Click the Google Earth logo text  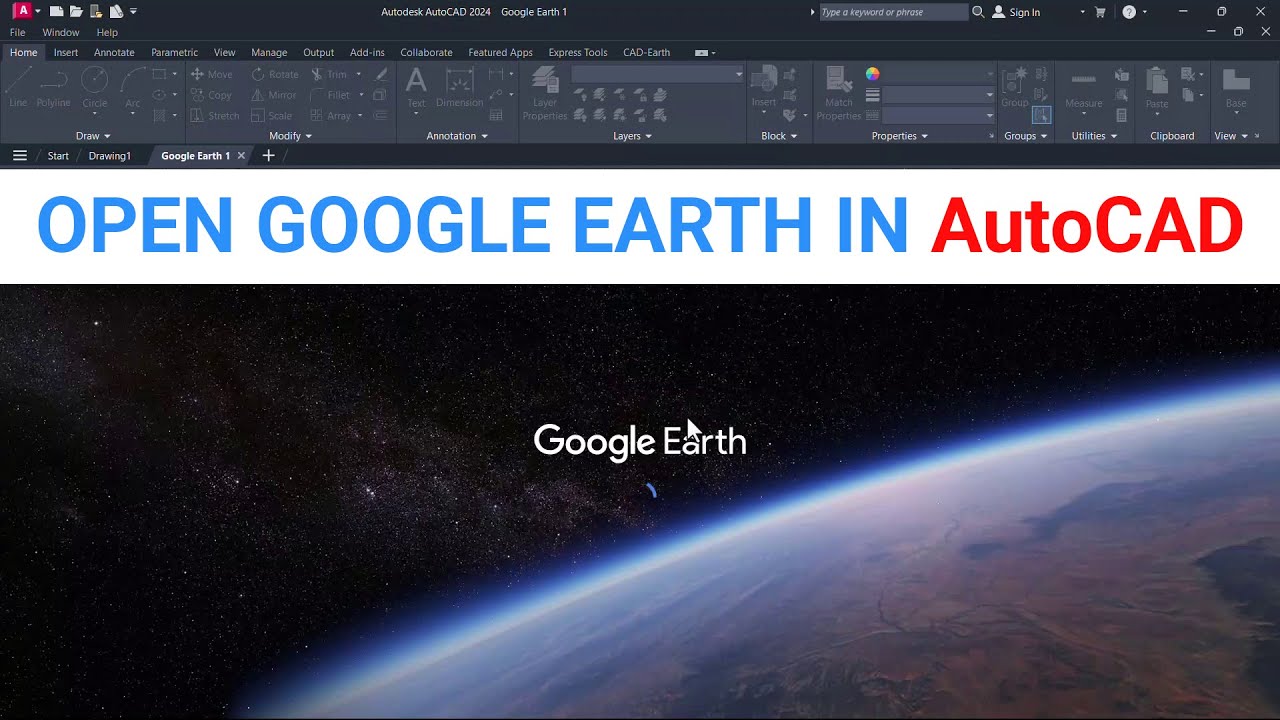[x=640, y=441]
